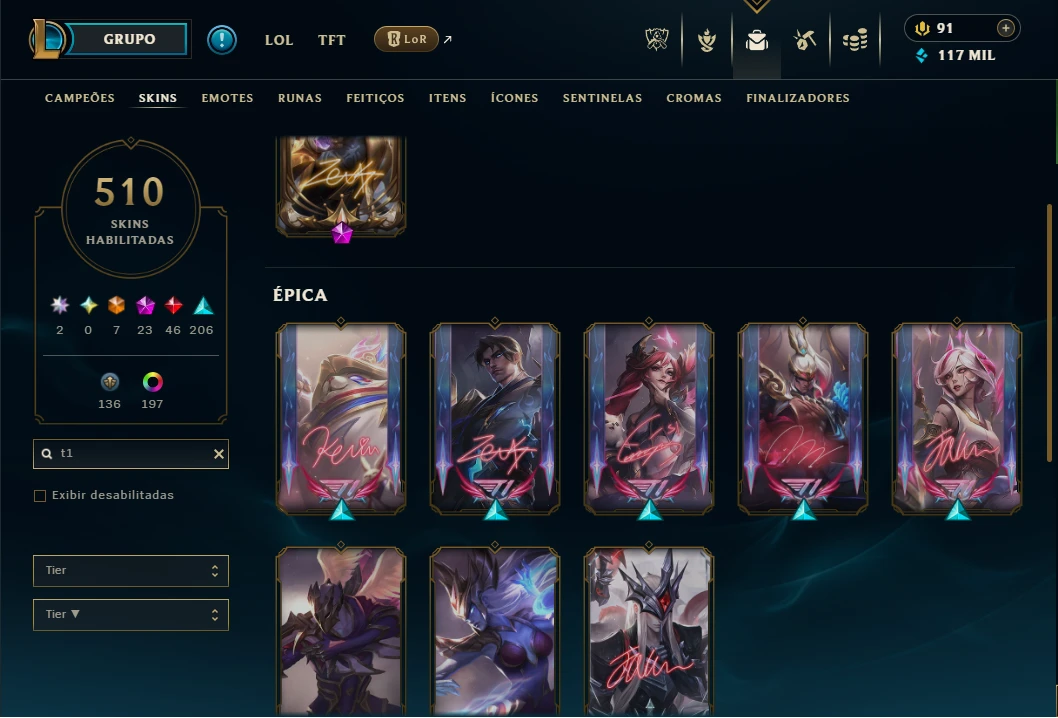
Task: Open the Loot hammer icon
Action: pyautogui.click(x=805, y=40)
